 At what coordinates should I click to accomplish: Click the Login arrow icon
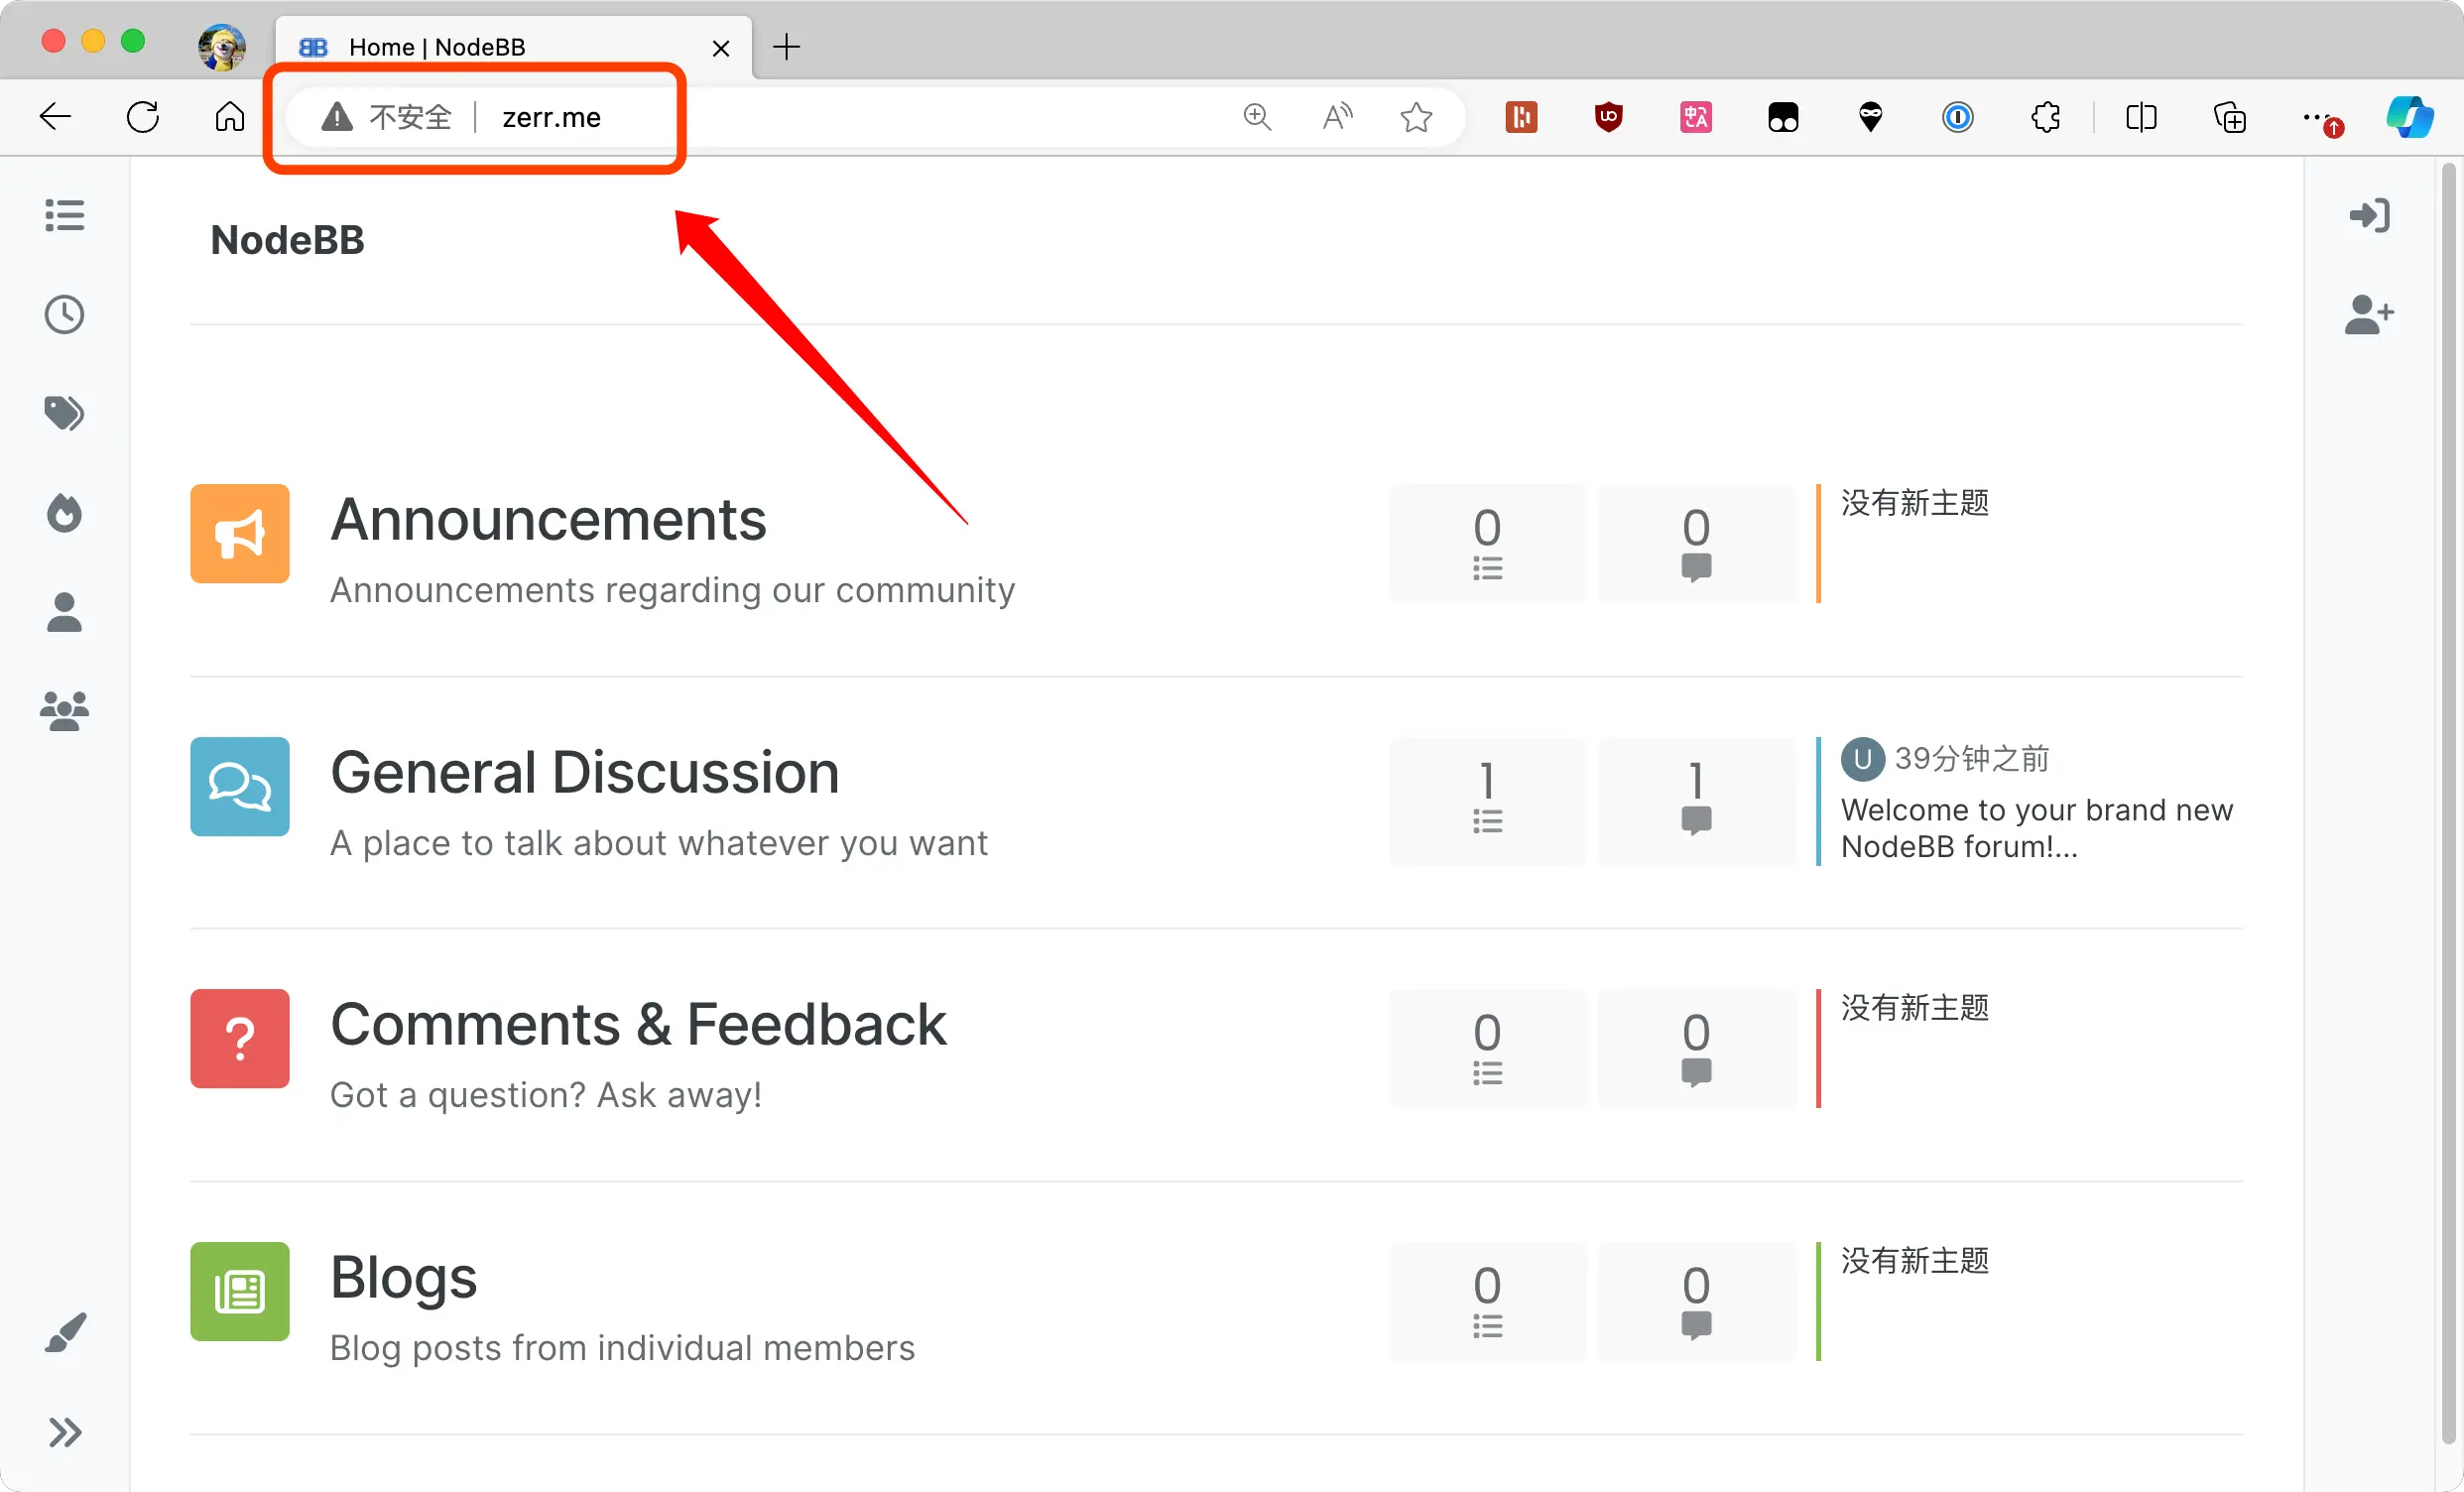click(x=2370, y=215)
